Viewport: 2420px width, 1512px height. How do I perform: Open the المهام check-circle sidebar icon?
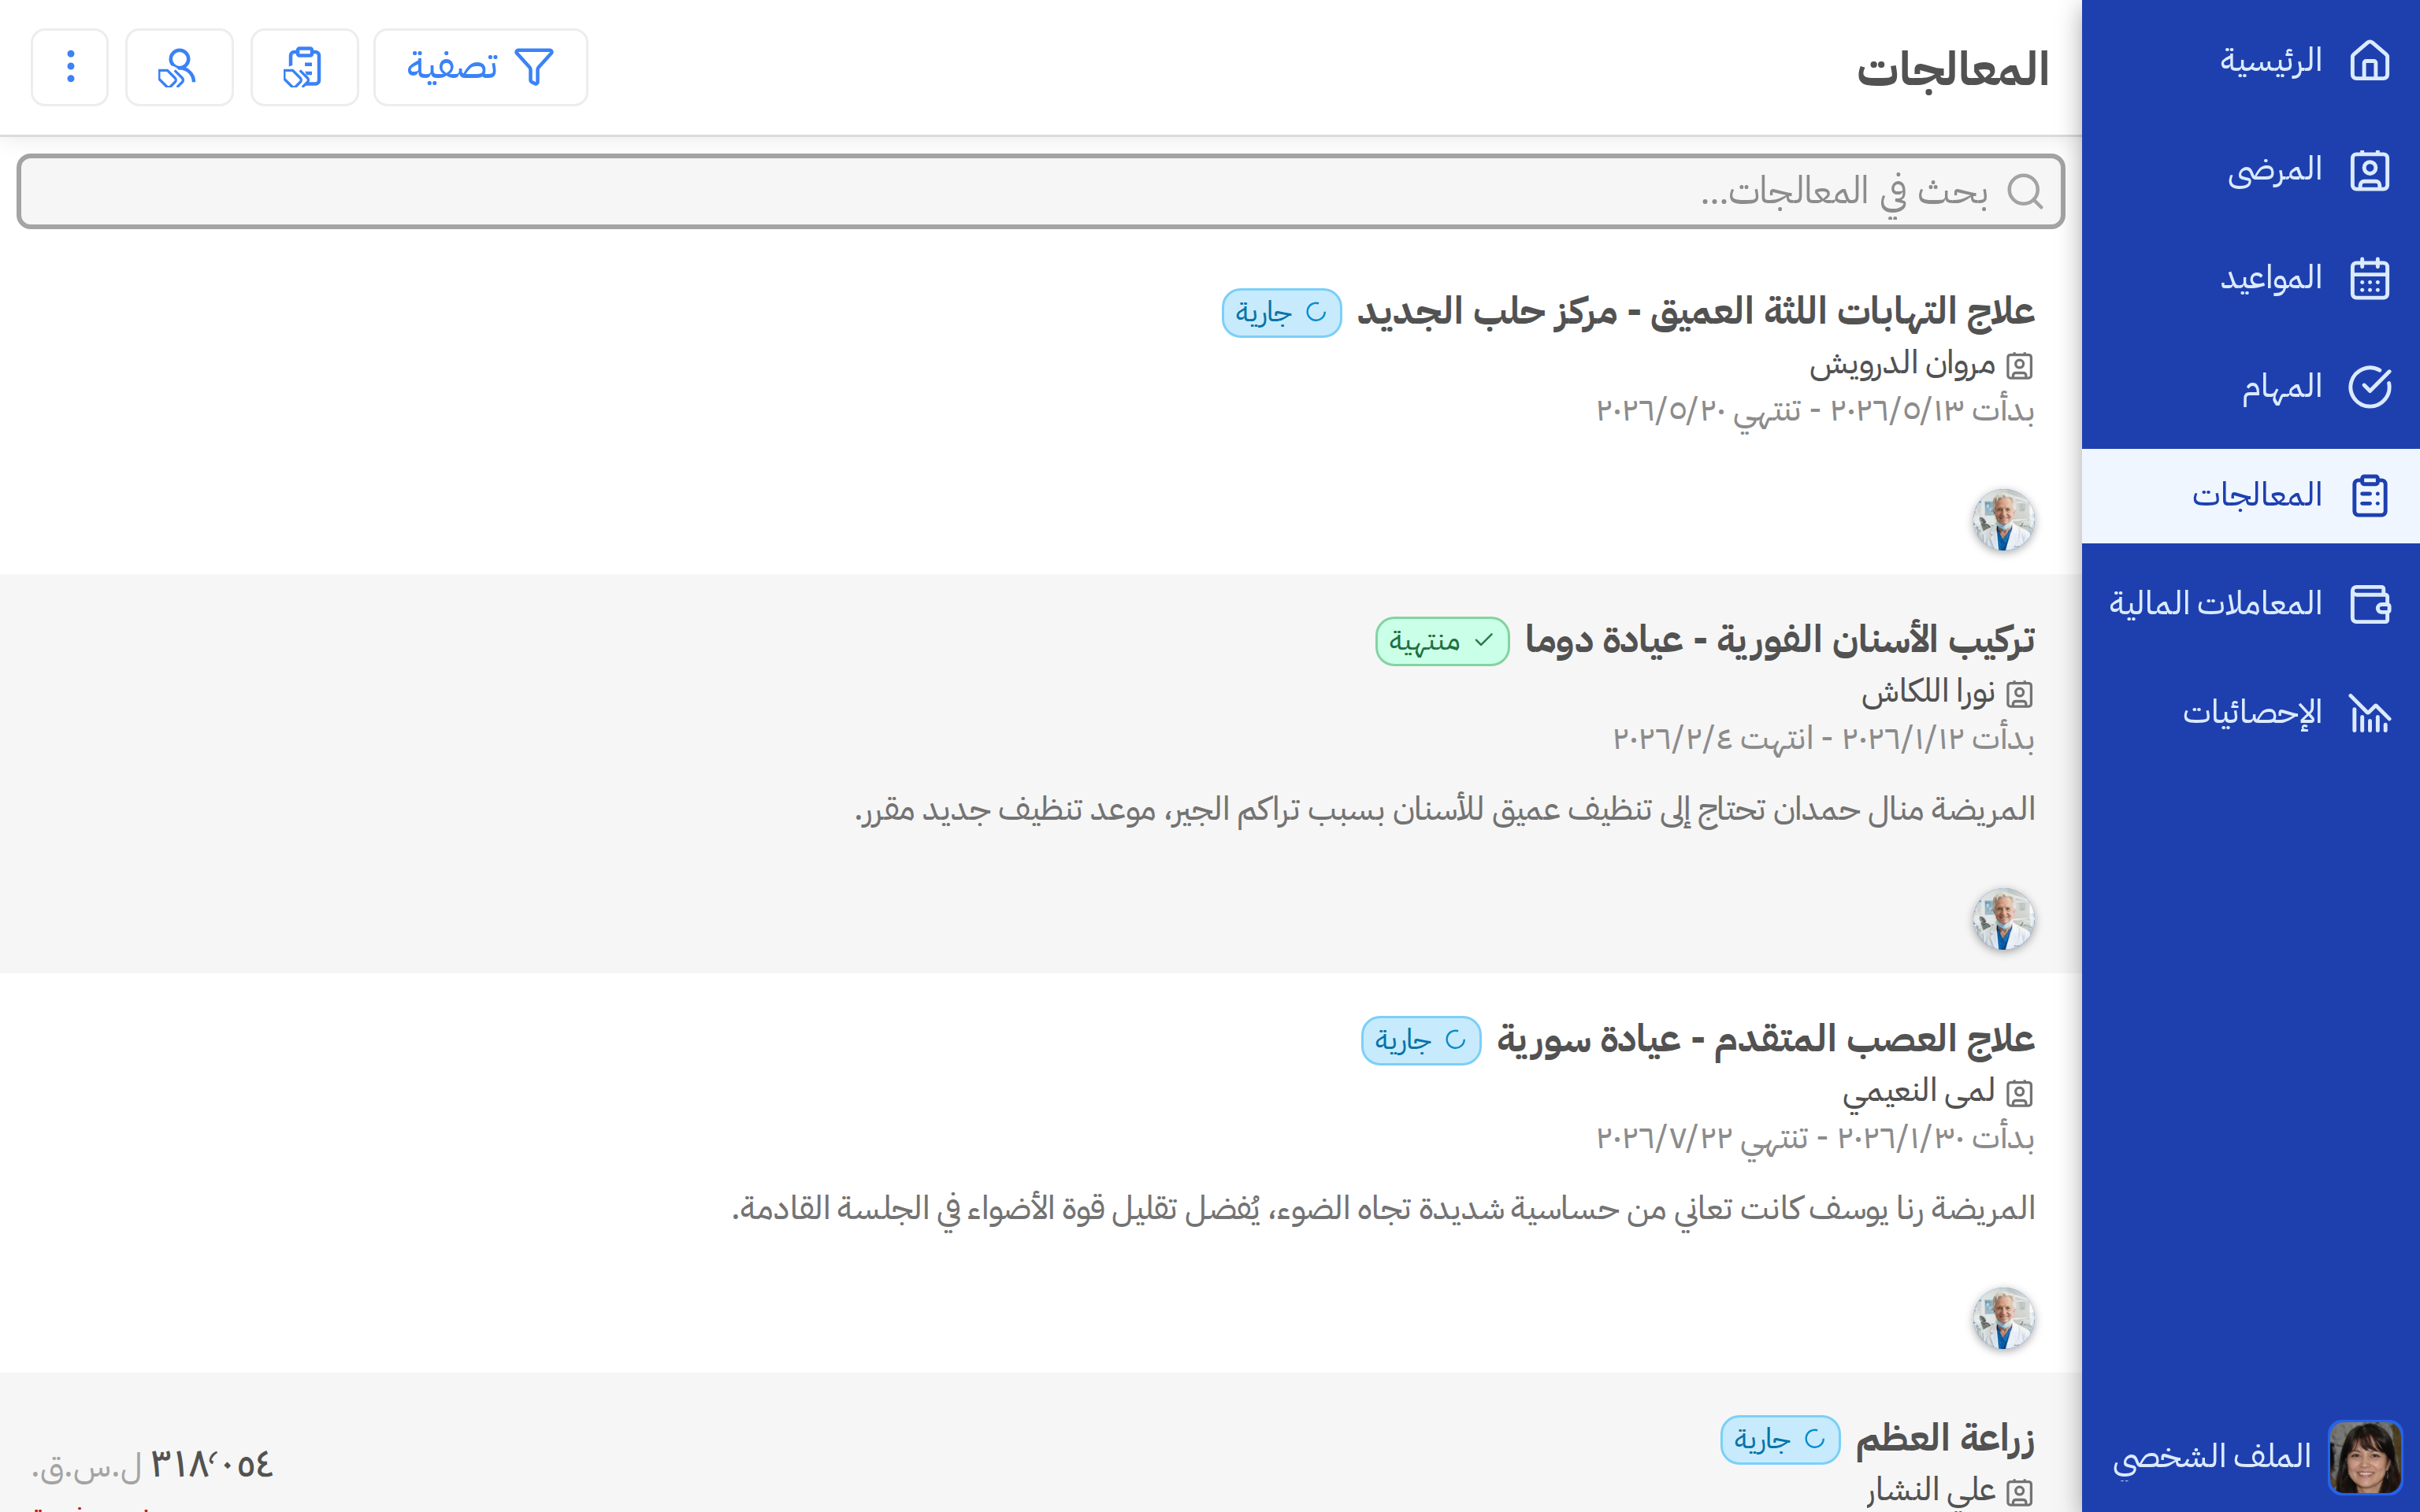[x=2369, y=387]
